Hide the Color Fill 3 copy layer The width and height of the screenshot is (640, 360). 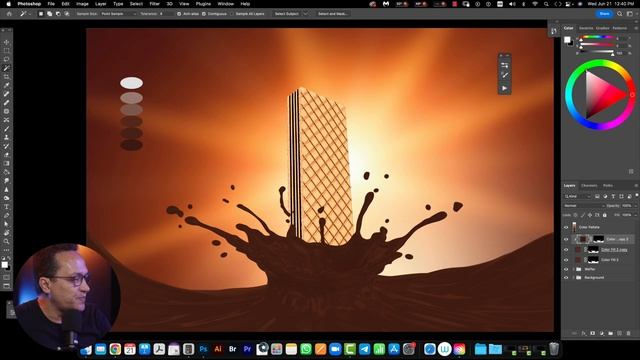(x=566, y=250)
